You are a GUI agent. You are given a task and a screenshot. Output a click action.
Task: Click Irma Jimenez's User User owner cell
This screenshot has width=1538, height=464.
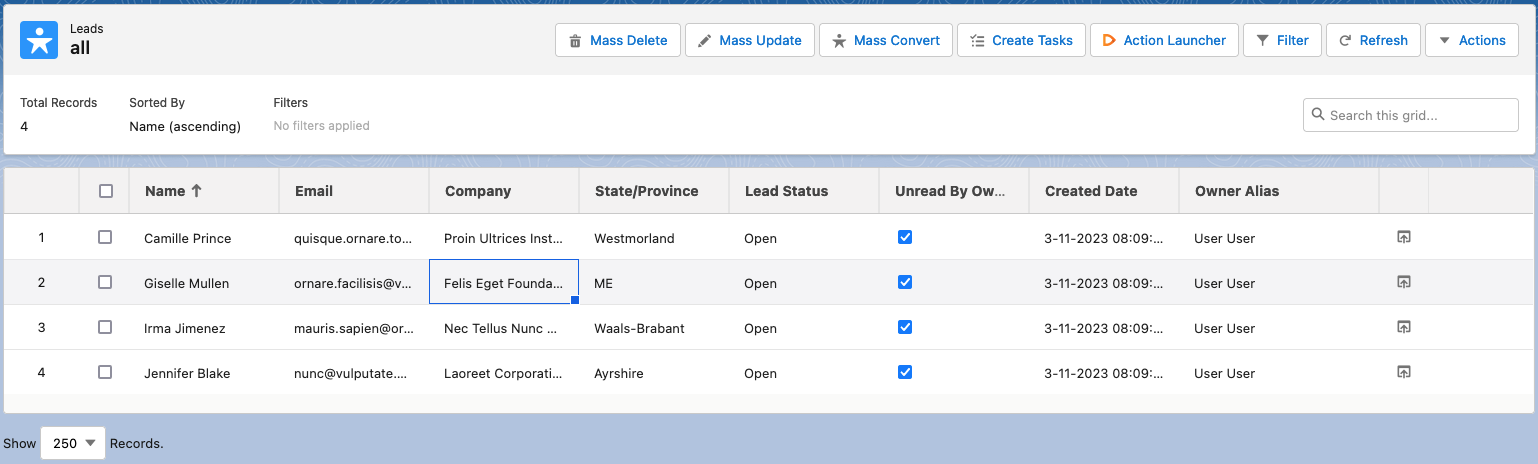[x=1279, y=328]
